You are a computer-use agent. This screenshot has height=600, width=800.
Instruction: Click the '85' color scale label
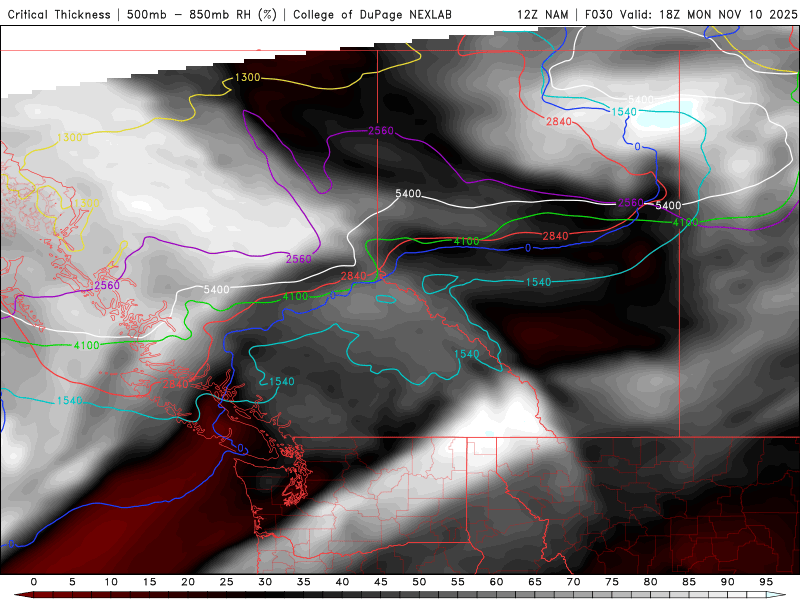(689, 582)
